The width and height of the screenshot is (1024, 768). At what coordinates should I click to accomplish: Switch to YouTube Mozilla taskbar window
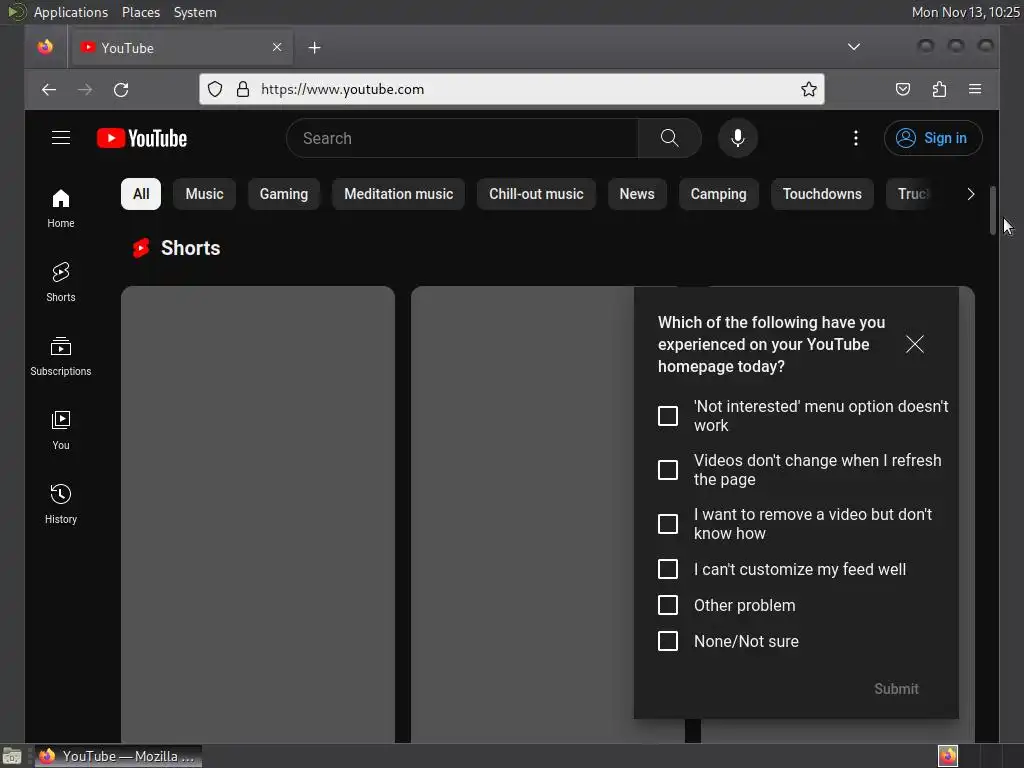pos(118,756)
